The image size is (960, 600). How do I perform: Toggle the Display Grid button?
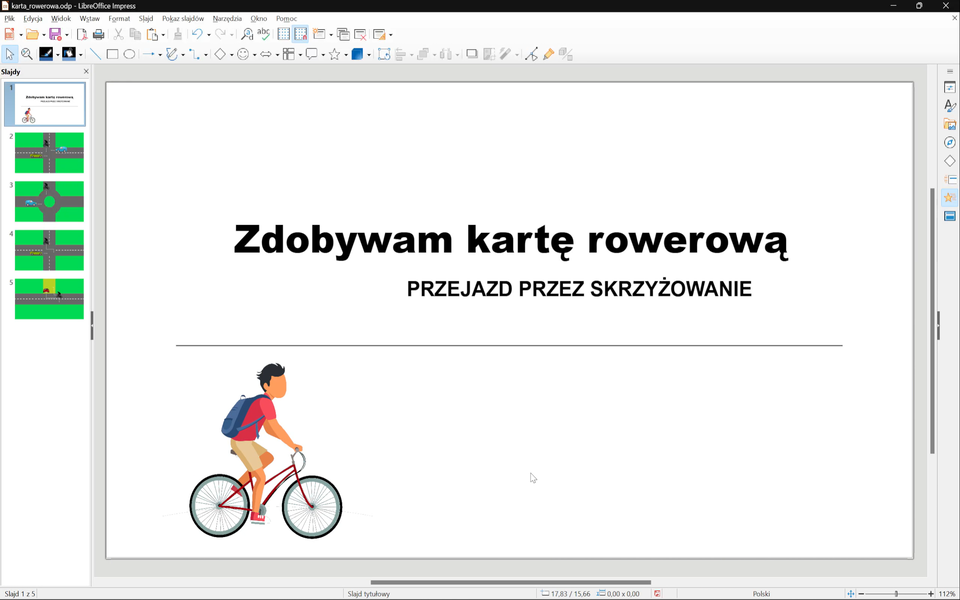click(x=284, y=34)
